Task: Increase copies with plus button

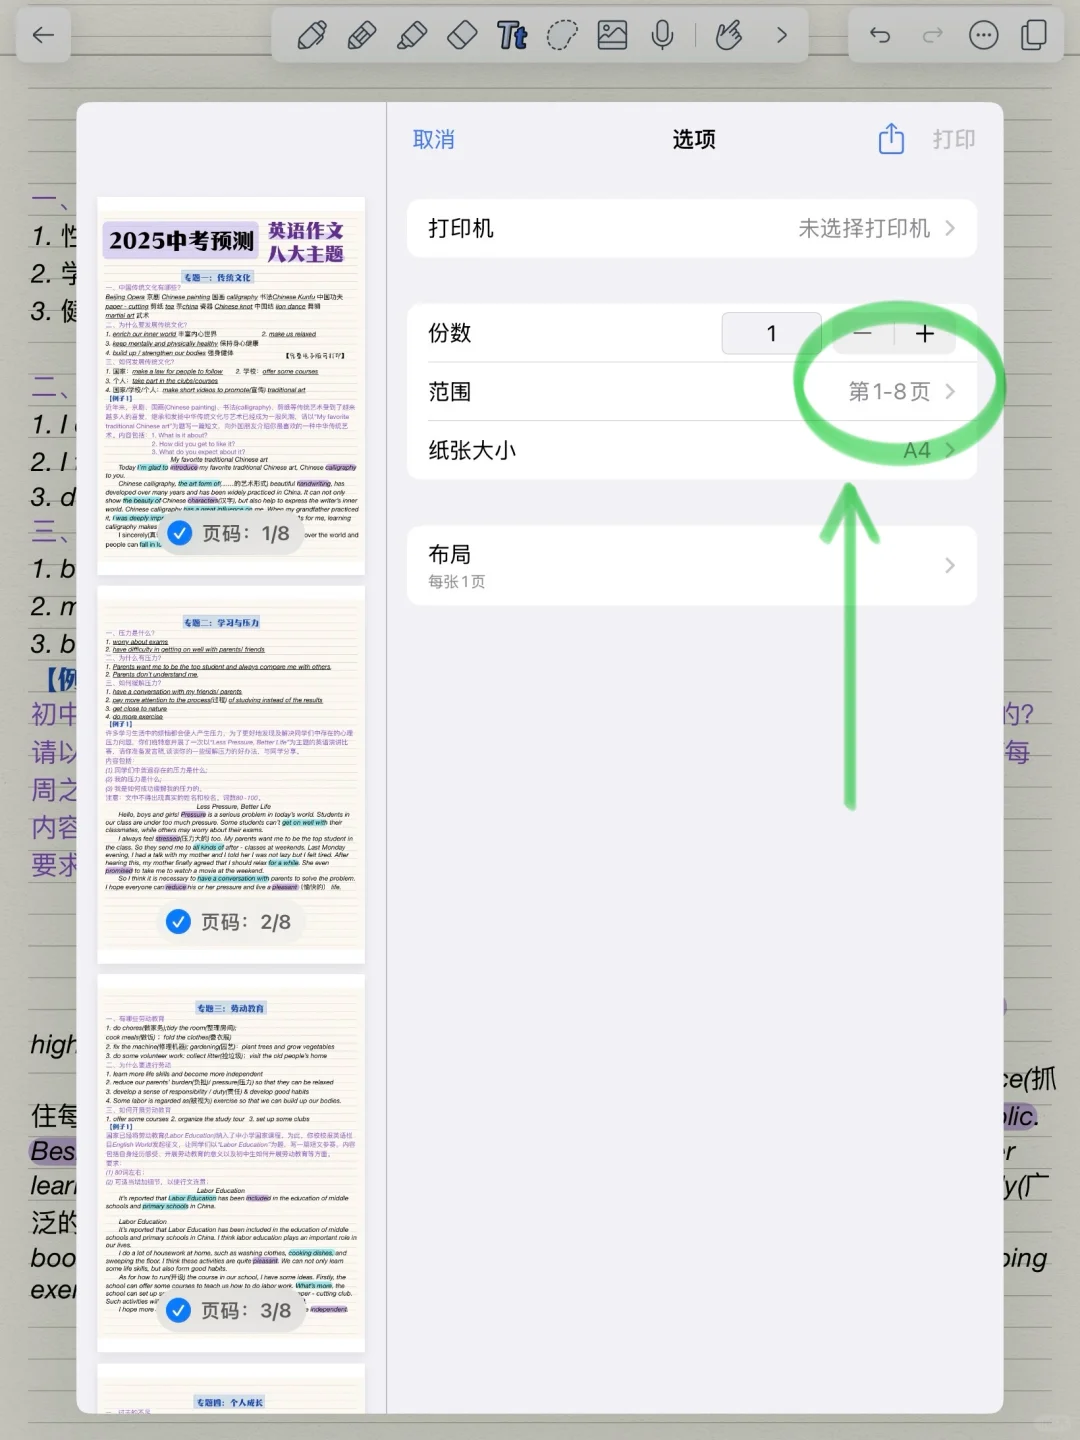Action: [x=925, y=334]
